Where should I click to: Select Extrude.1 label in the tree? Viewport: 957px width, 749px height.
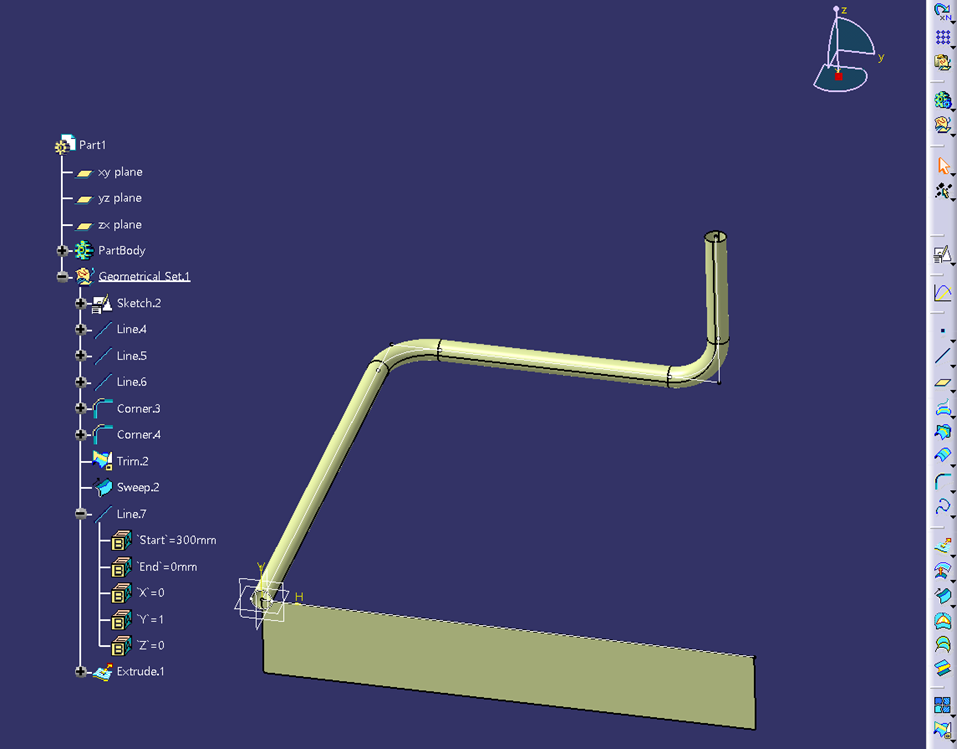[140, 671]
